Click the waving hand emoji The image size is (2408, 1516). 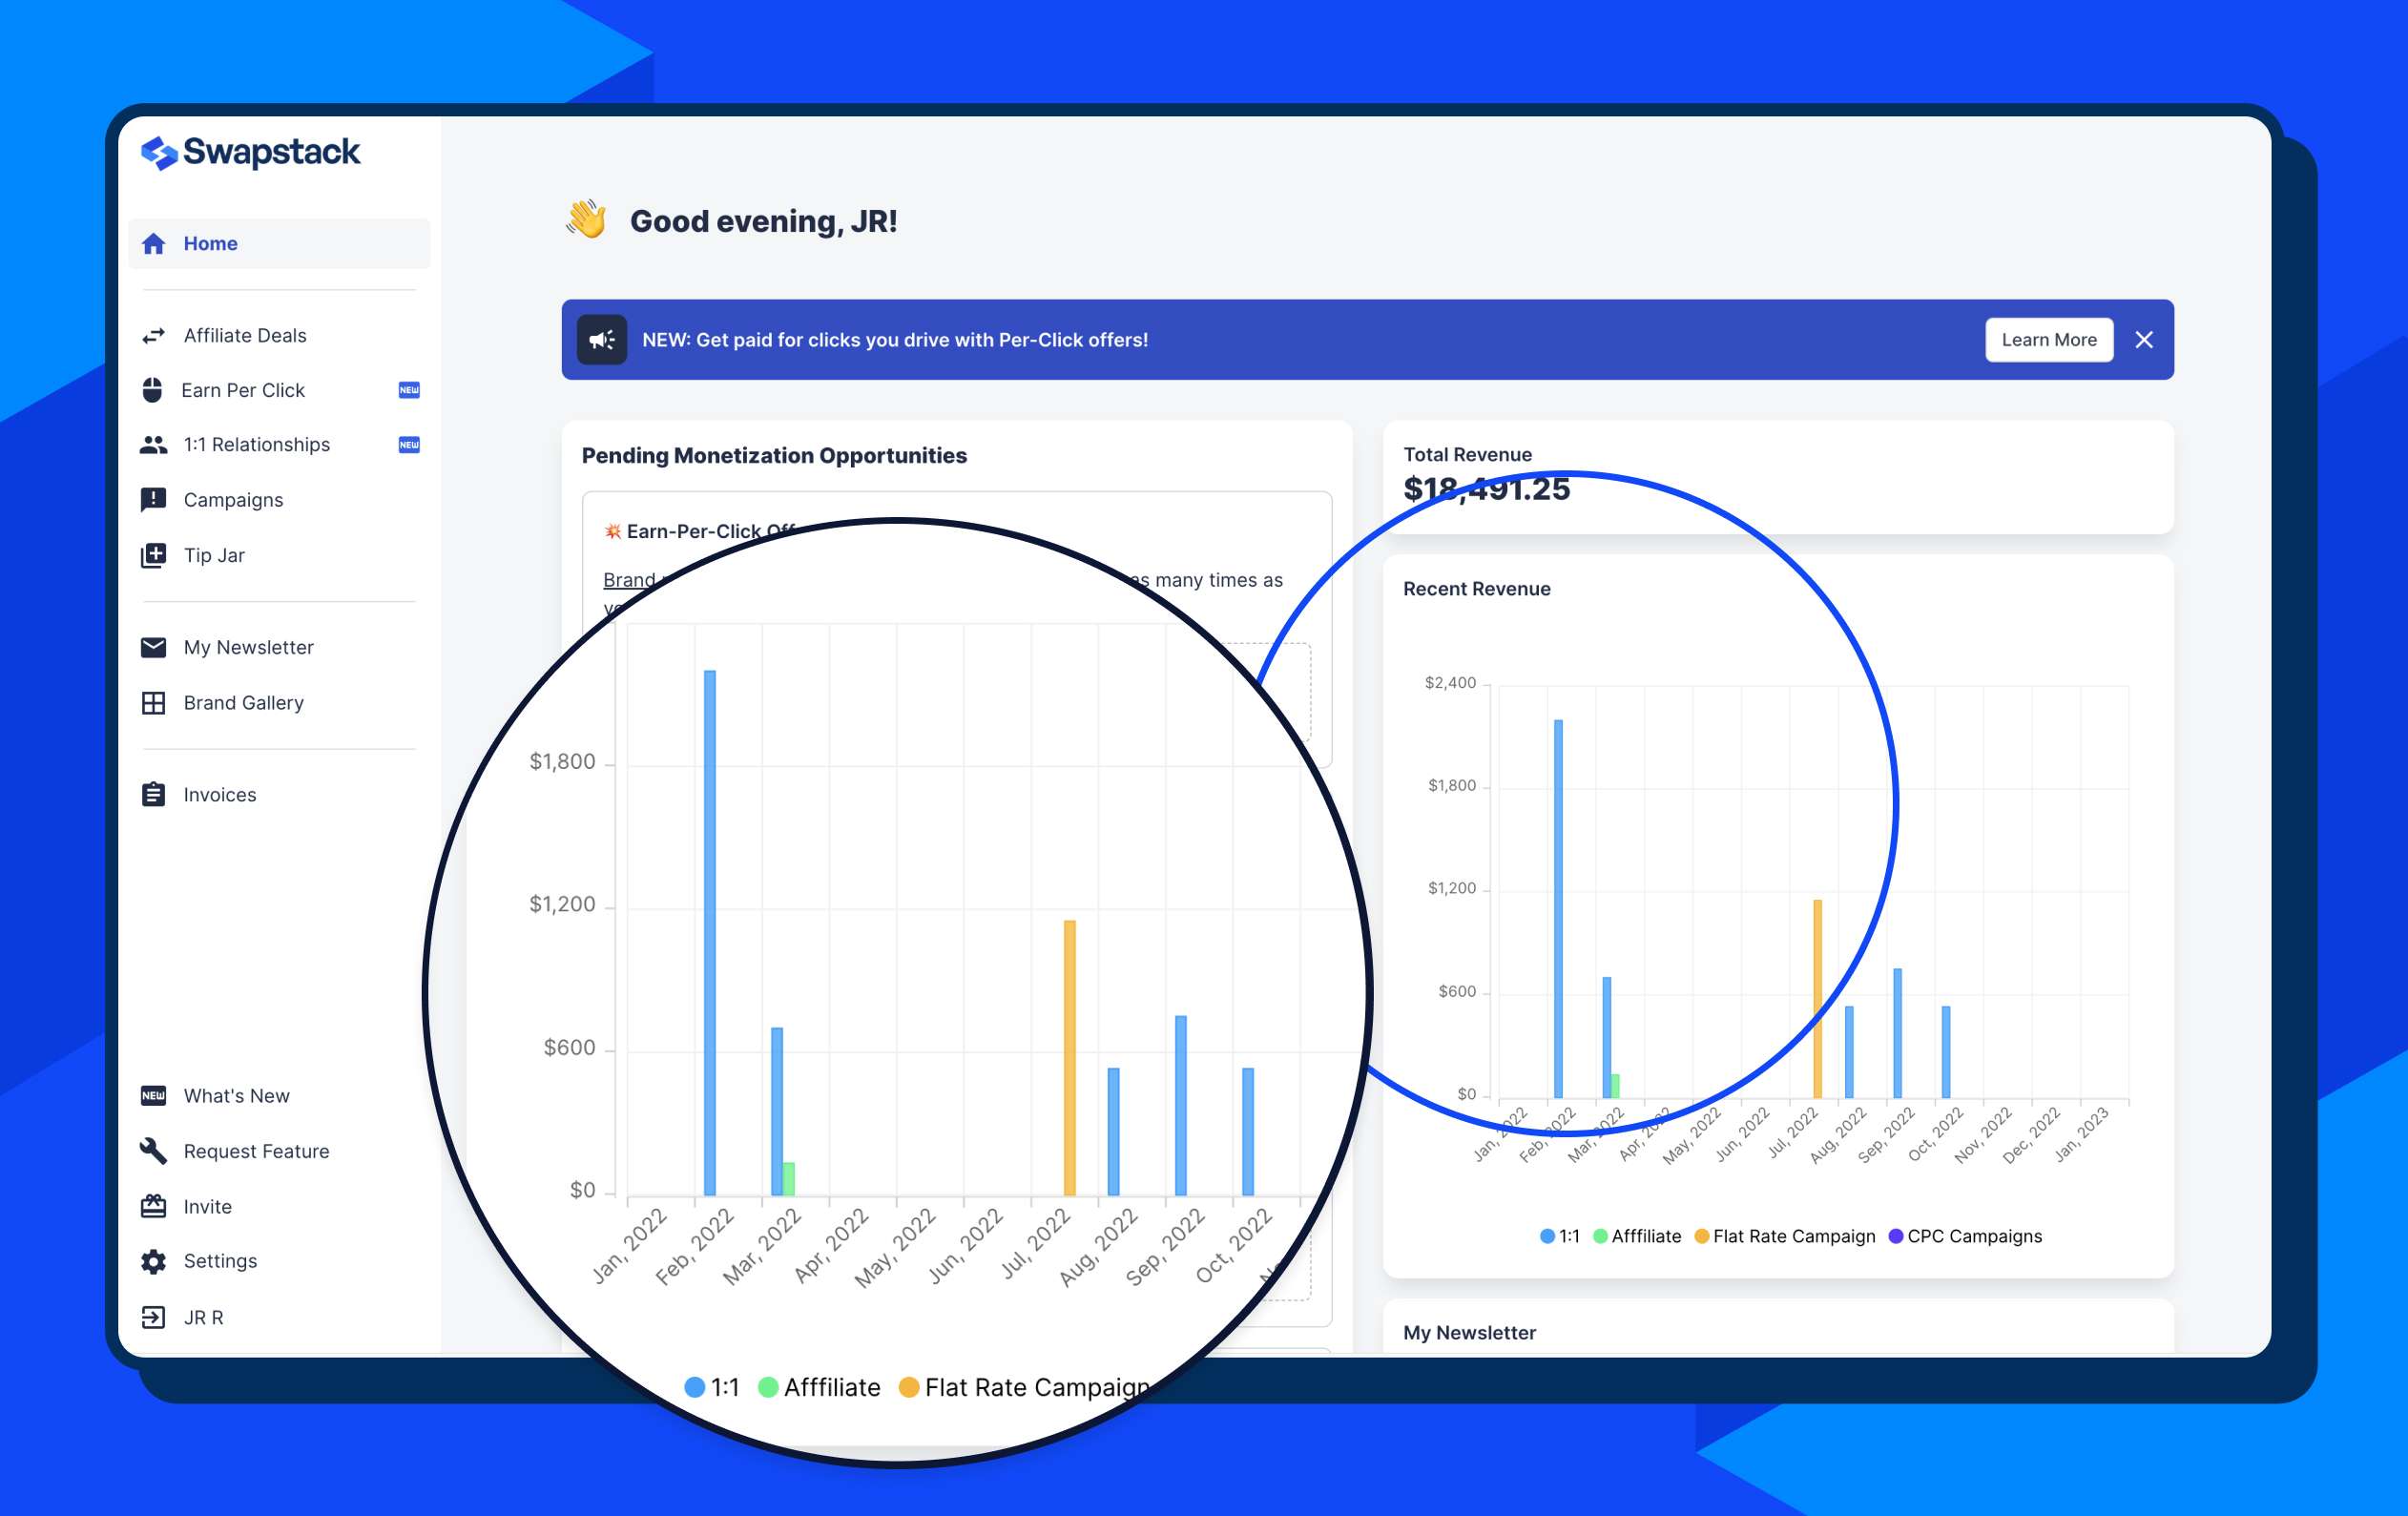point(587,219)
